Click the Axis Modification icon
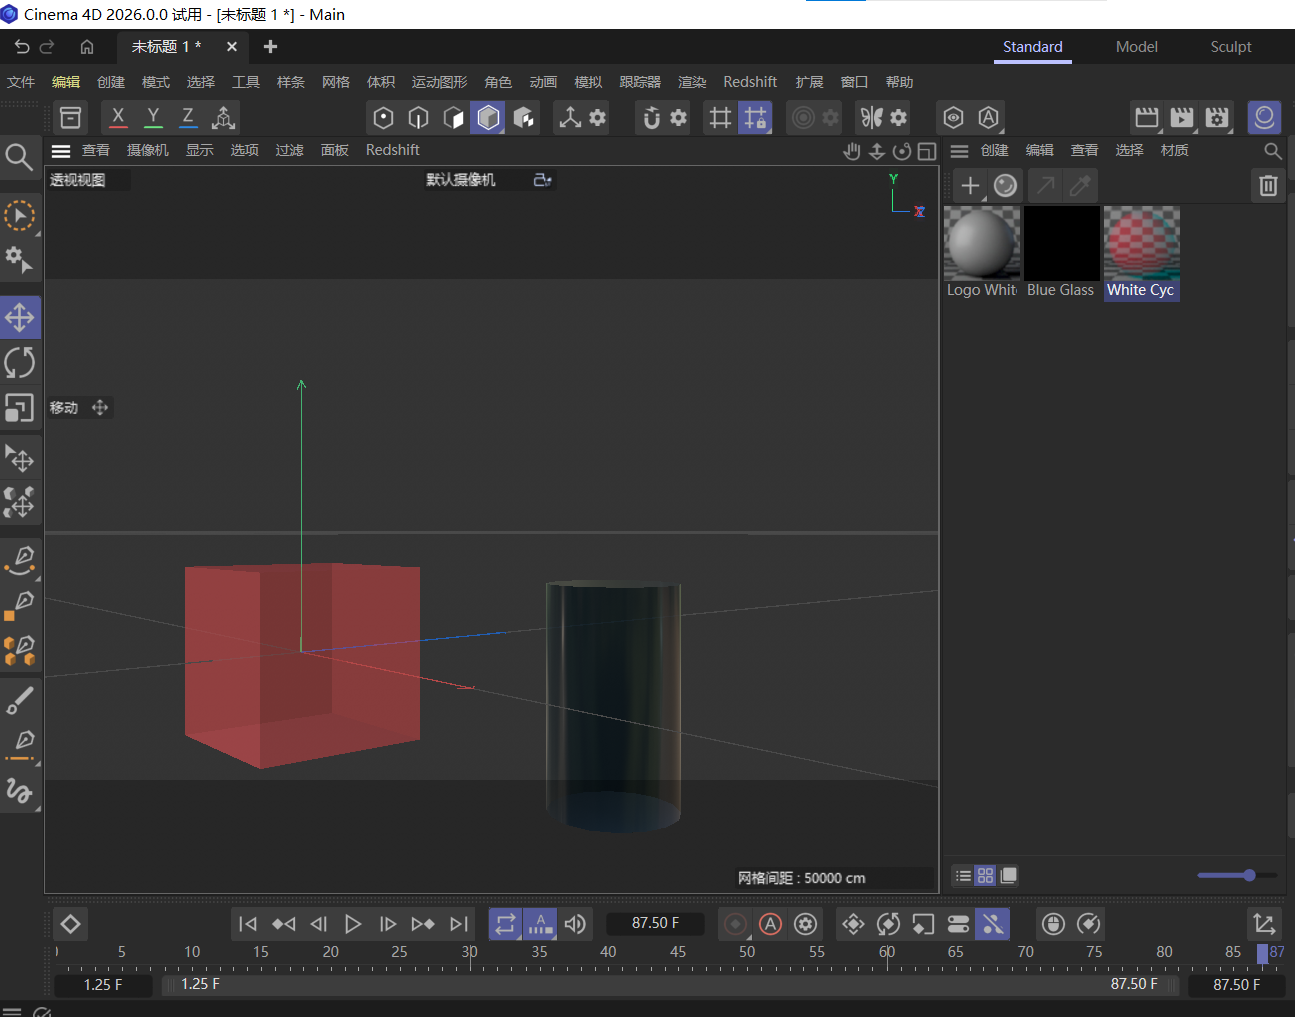 [x=223, y=117]
